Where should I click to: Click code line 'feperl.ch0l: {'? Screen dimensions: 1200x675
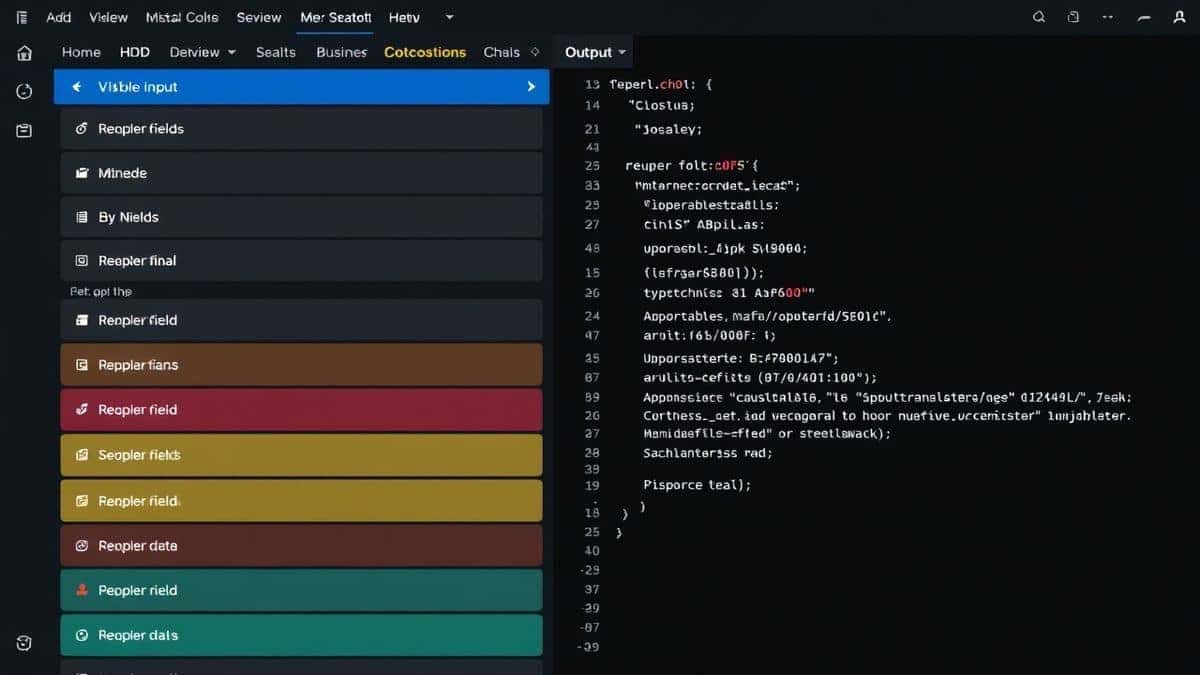point(661,85)
